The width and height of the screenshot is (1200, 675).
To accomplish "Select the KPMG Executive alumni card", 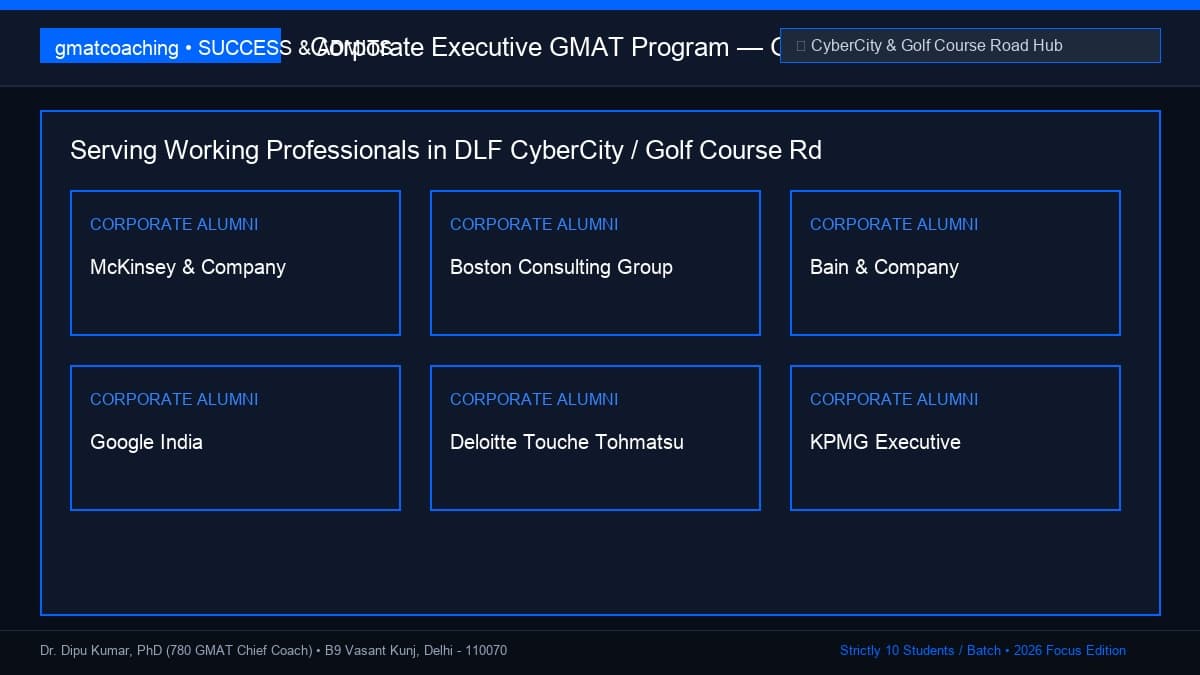I will pyautogui.click(x=955, y=438).
